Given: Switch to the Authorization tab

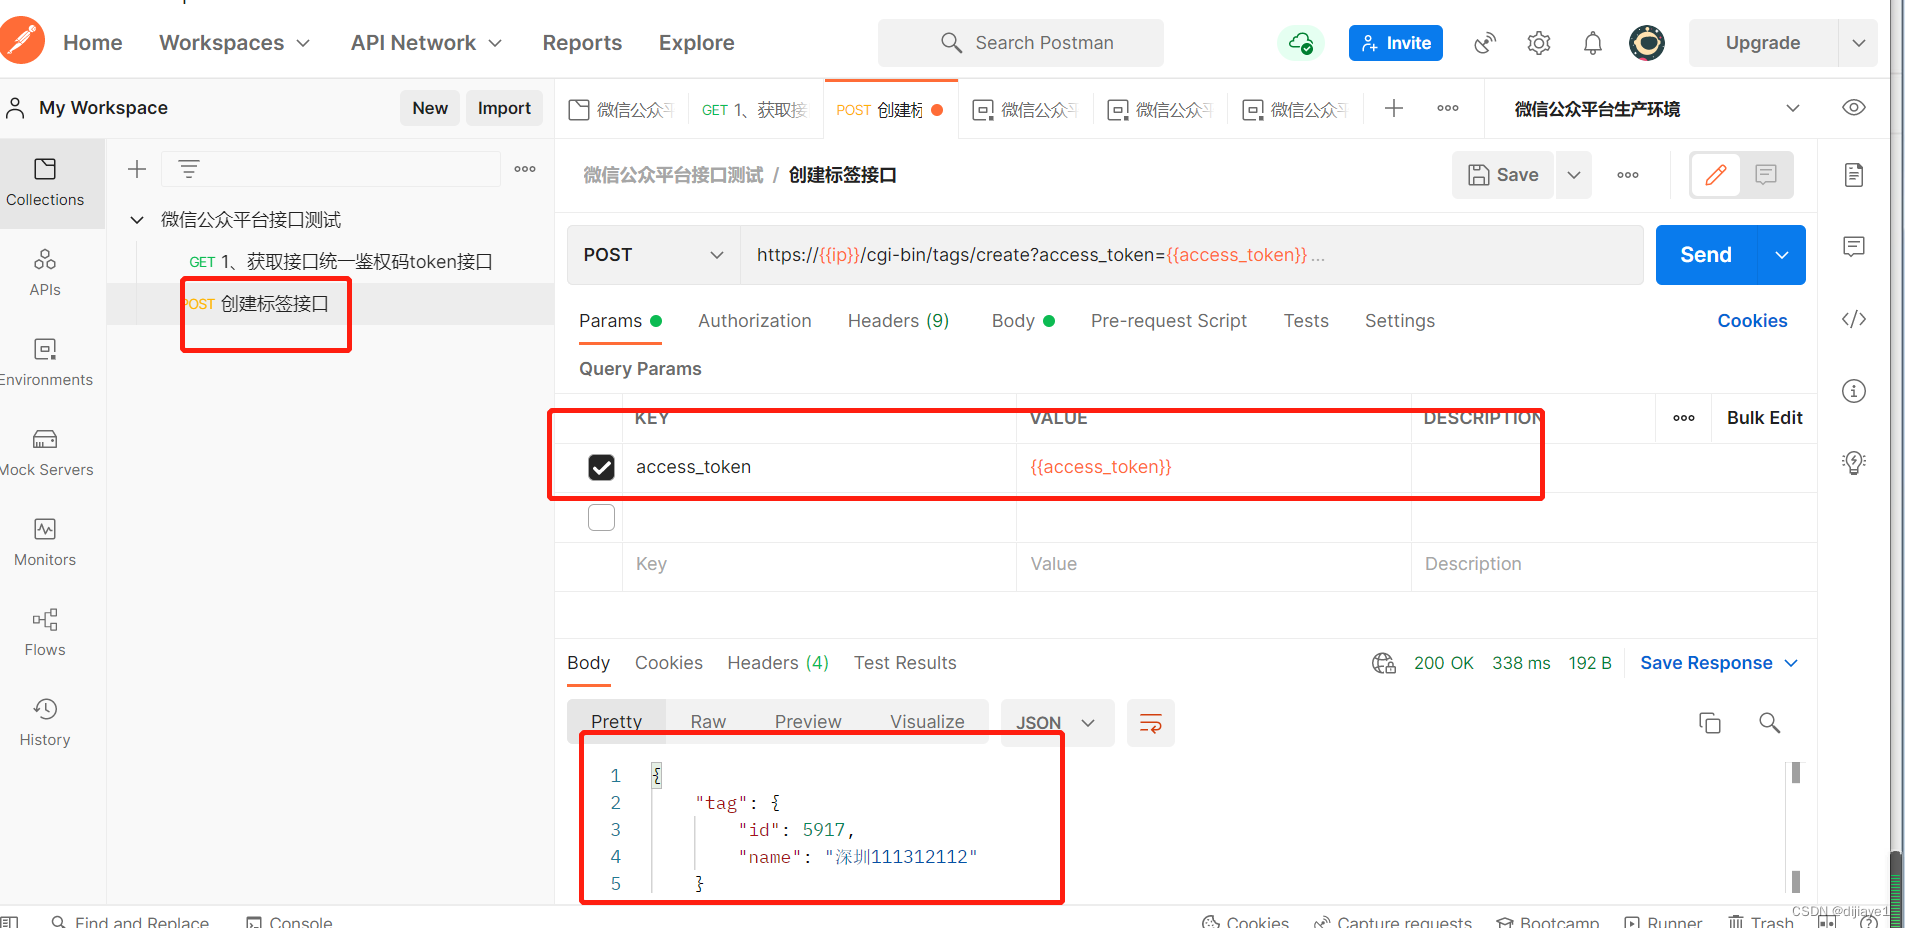Looking at the screenshot, I should coord(755,321).
